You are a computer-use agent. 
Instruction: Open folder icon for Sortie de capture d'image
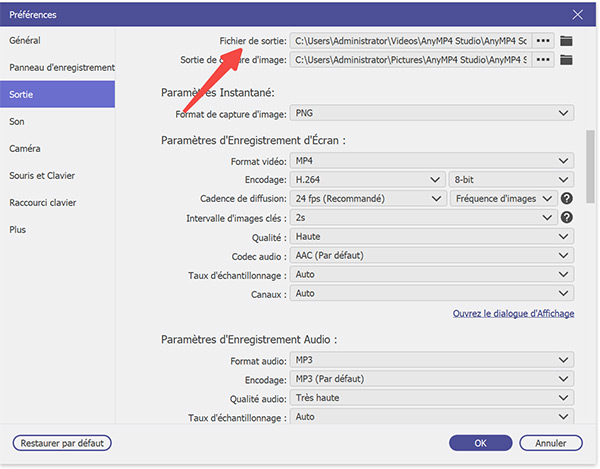(567, 60)
